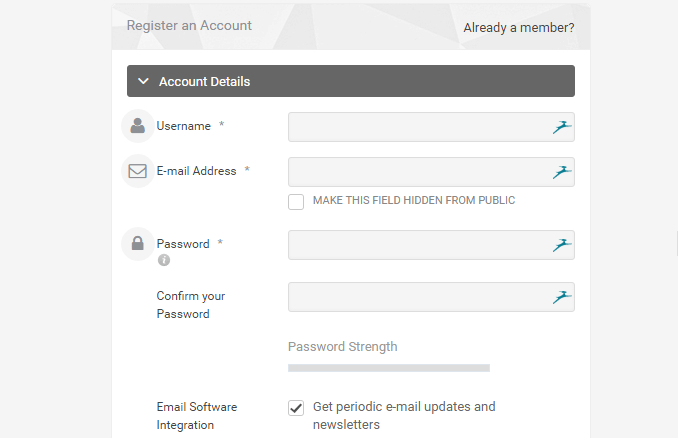Click the autofill icon in E-mail Address field
Screen dimensions: 678x438
click(562, 172)
